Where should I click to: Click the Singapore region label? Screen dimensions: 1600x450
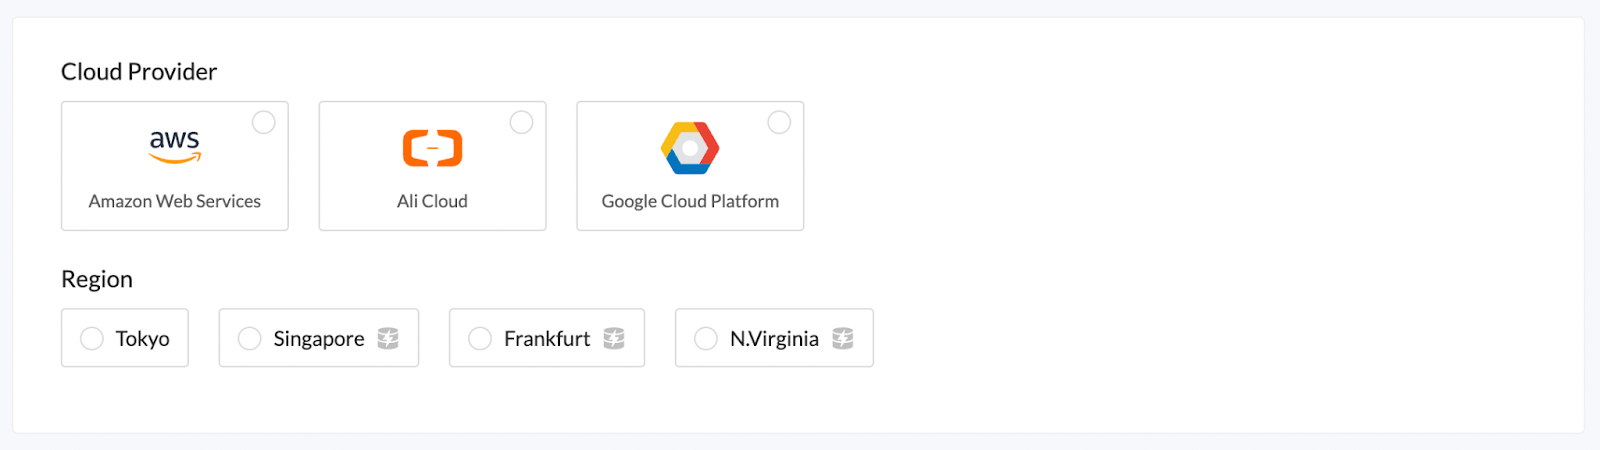(319, 339)
